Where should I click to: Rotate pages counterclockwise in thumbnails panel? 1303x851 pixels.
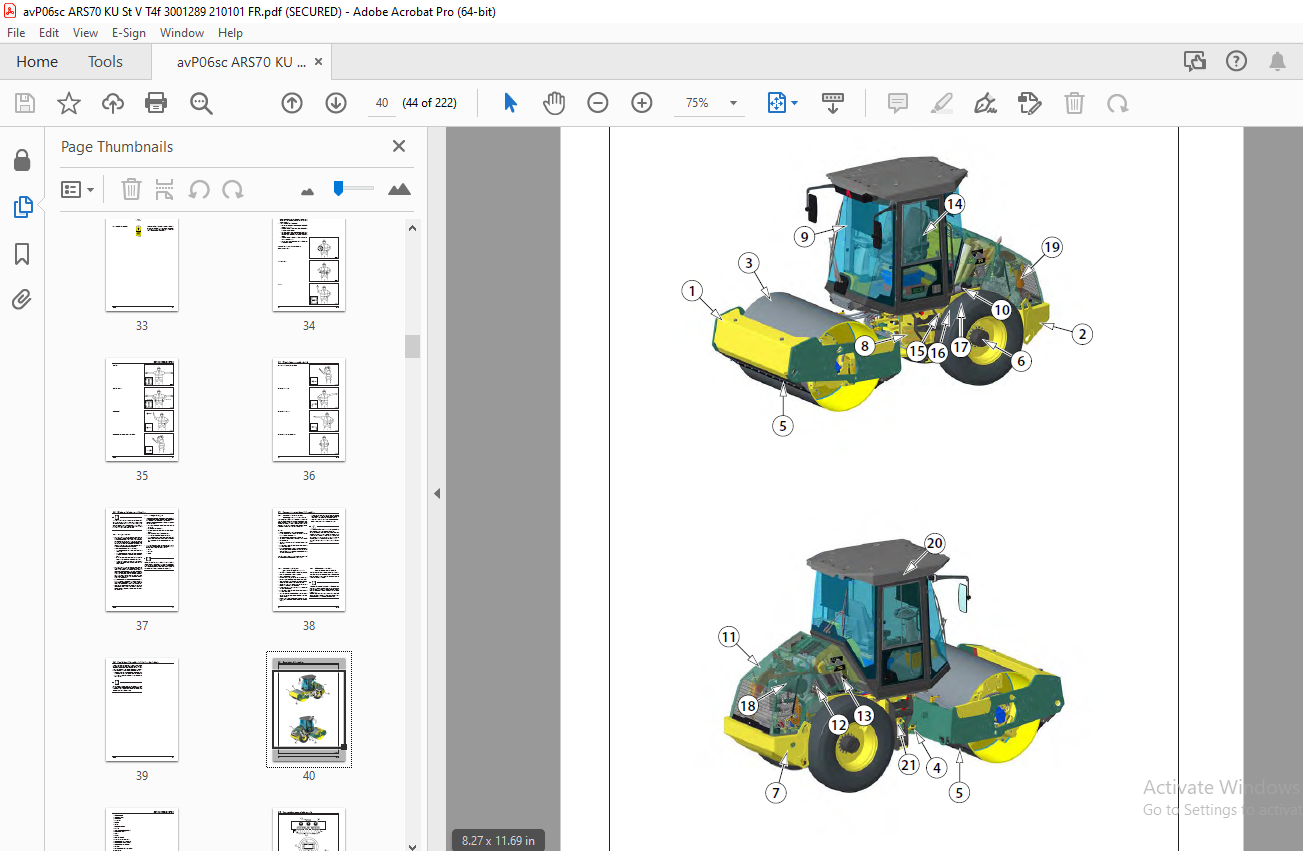[199, 189]
